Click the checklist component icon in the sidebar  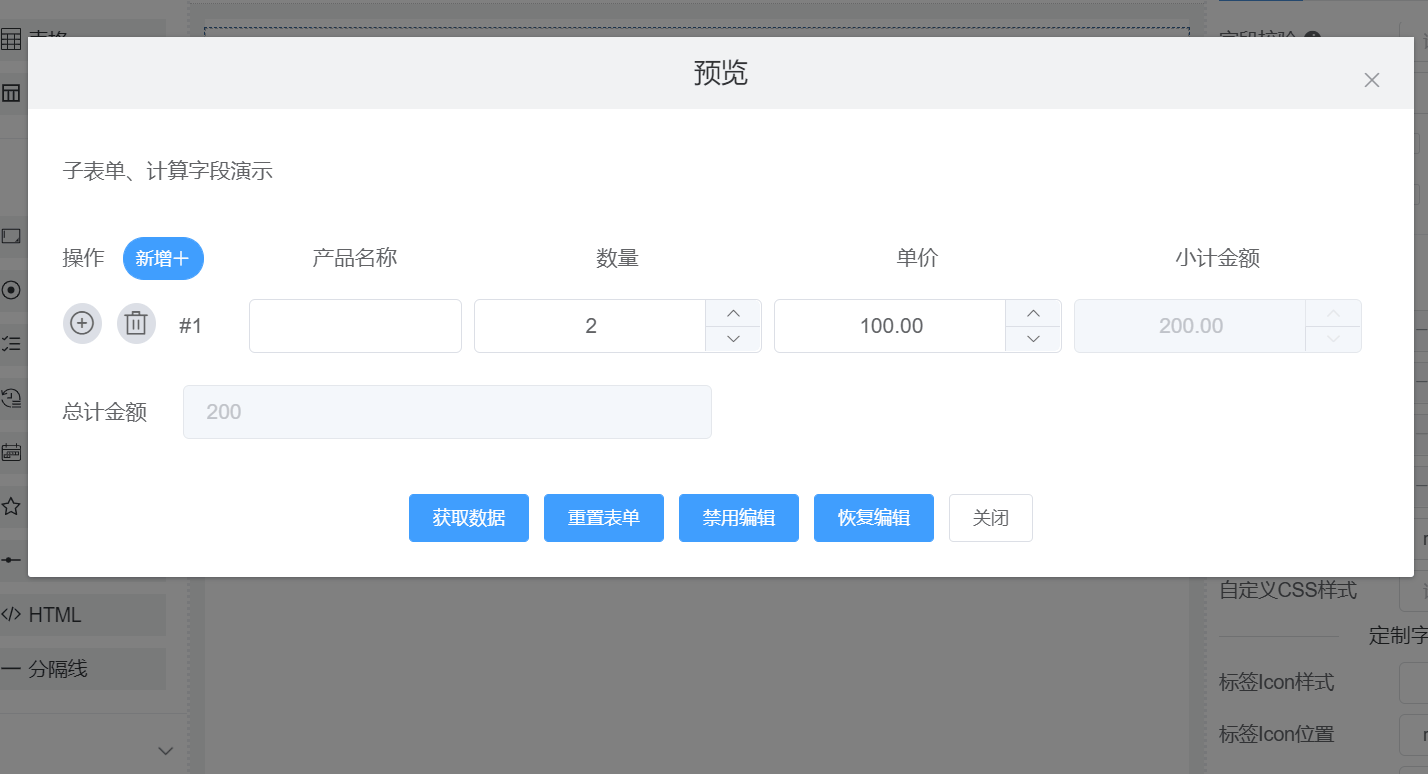pos(12,343)
